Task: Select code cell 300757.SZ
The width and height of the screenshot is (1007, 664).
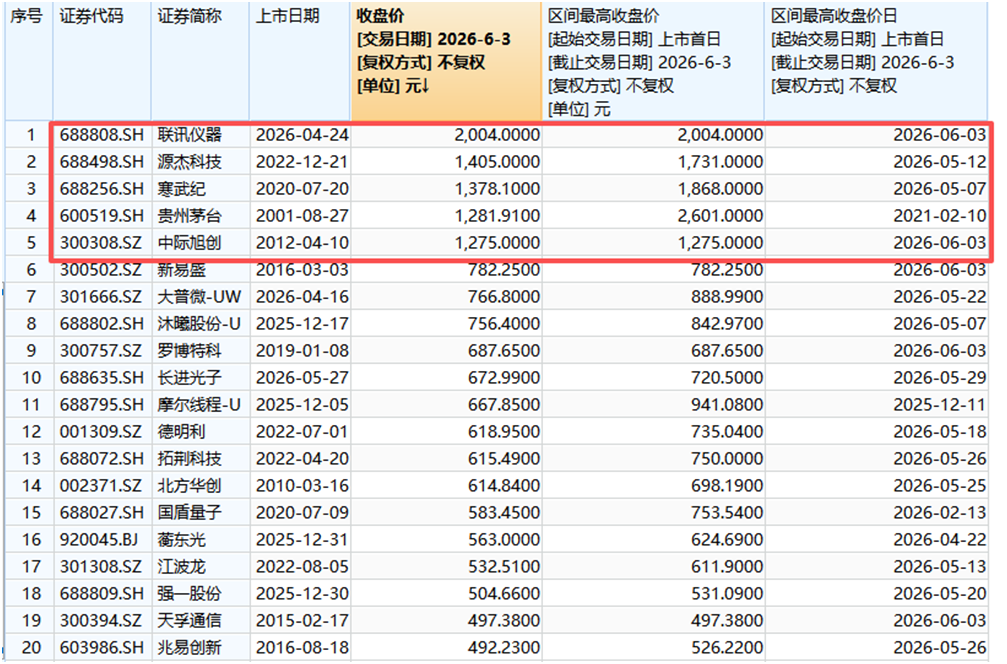Action: coord(102,351)
